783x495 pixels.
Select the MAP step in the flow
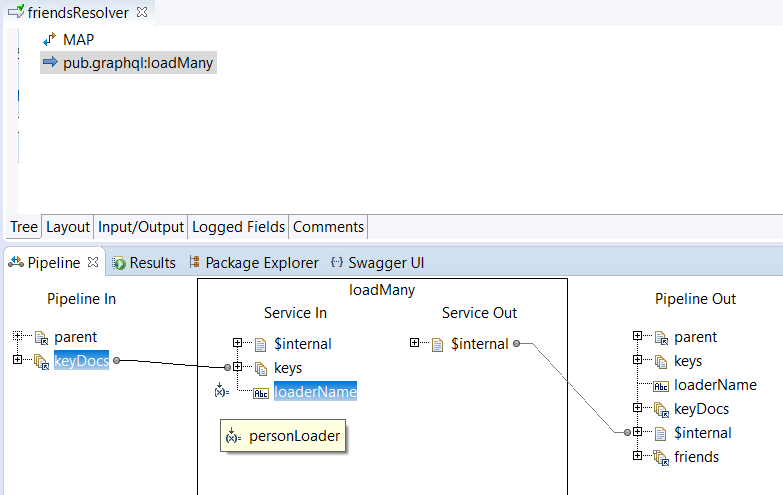tap(78, 39)
